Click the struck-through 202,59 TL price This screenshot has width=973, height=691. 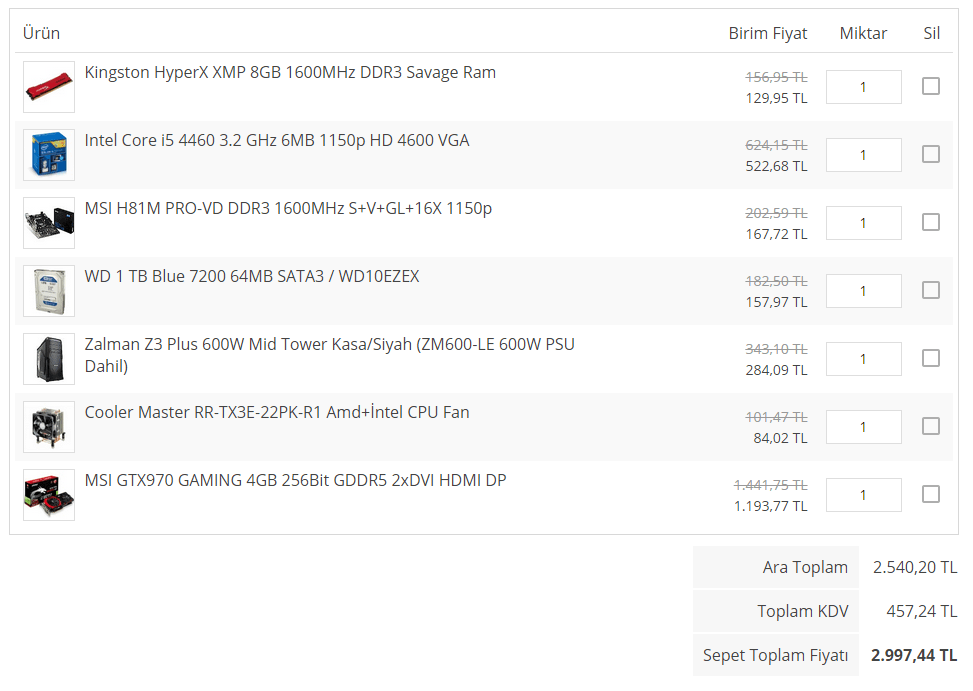pyautogui.click(x=776, y=213)
